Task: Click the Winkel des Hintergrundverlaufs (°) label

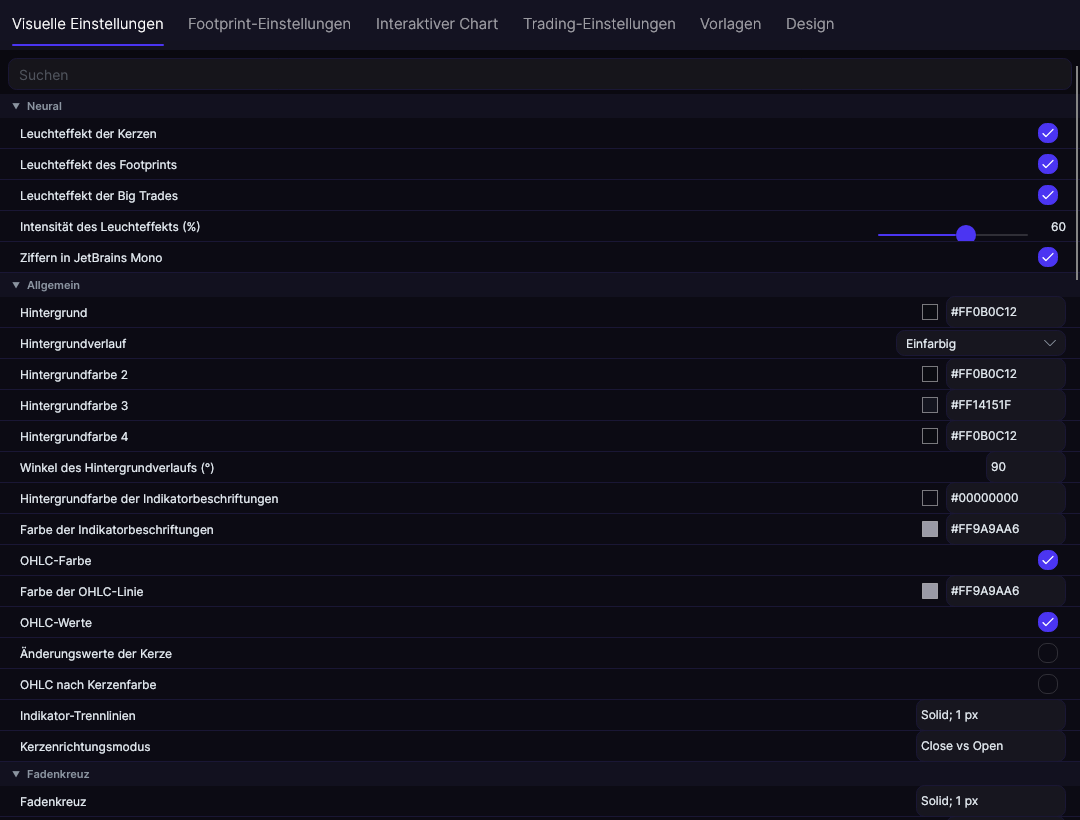Action: (117, 467)
